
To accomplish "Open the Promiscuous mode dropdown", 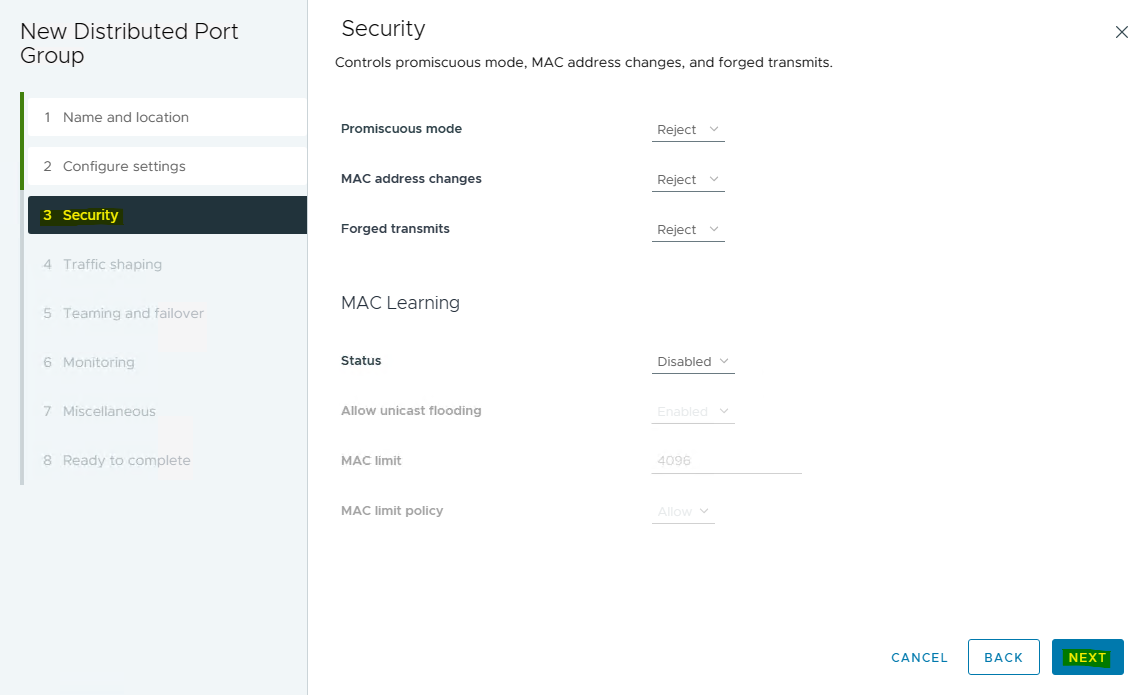I will click(x=688, y=130).
